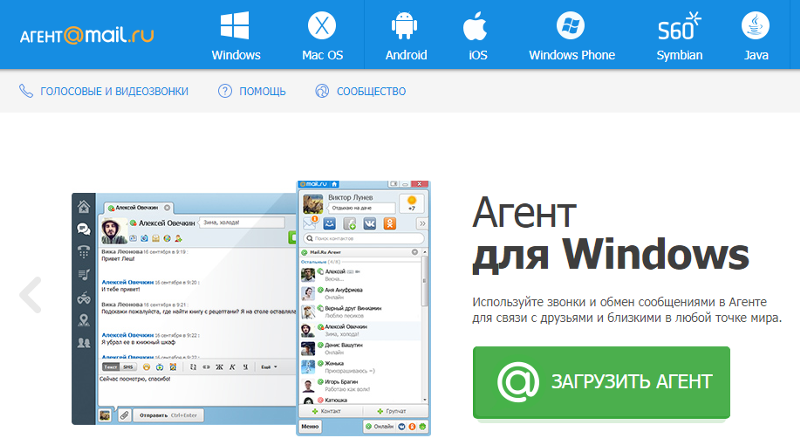Choose the Android platform icon
Viewport: 800px width, 445px height.
(405, 26)
